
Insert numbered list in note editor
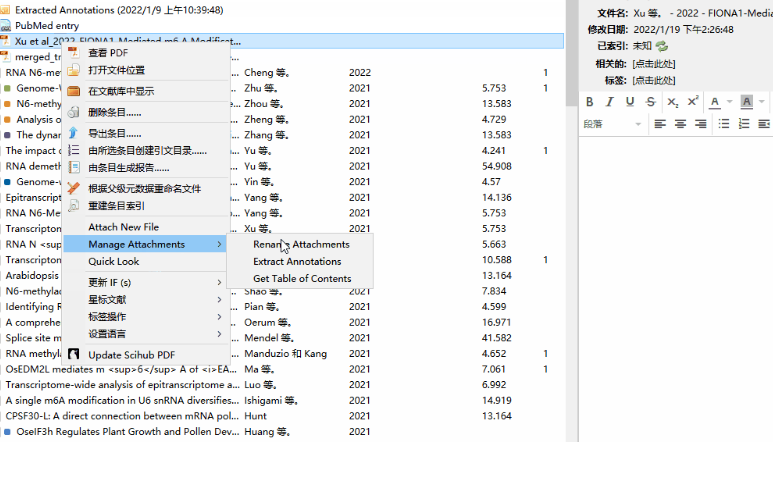744,124
